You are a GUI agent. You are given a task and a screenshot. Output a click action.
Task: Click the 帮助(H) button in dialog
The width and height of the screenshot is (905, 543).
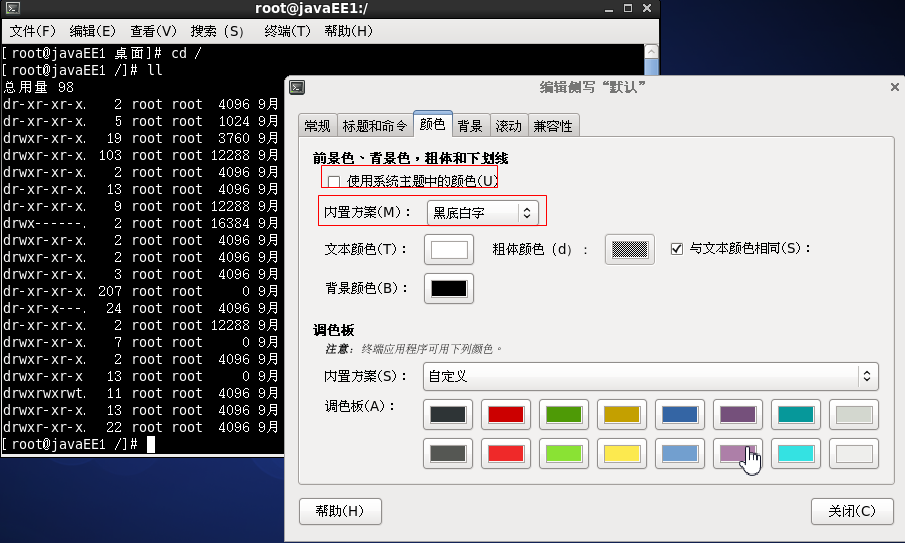coord(340,511)
